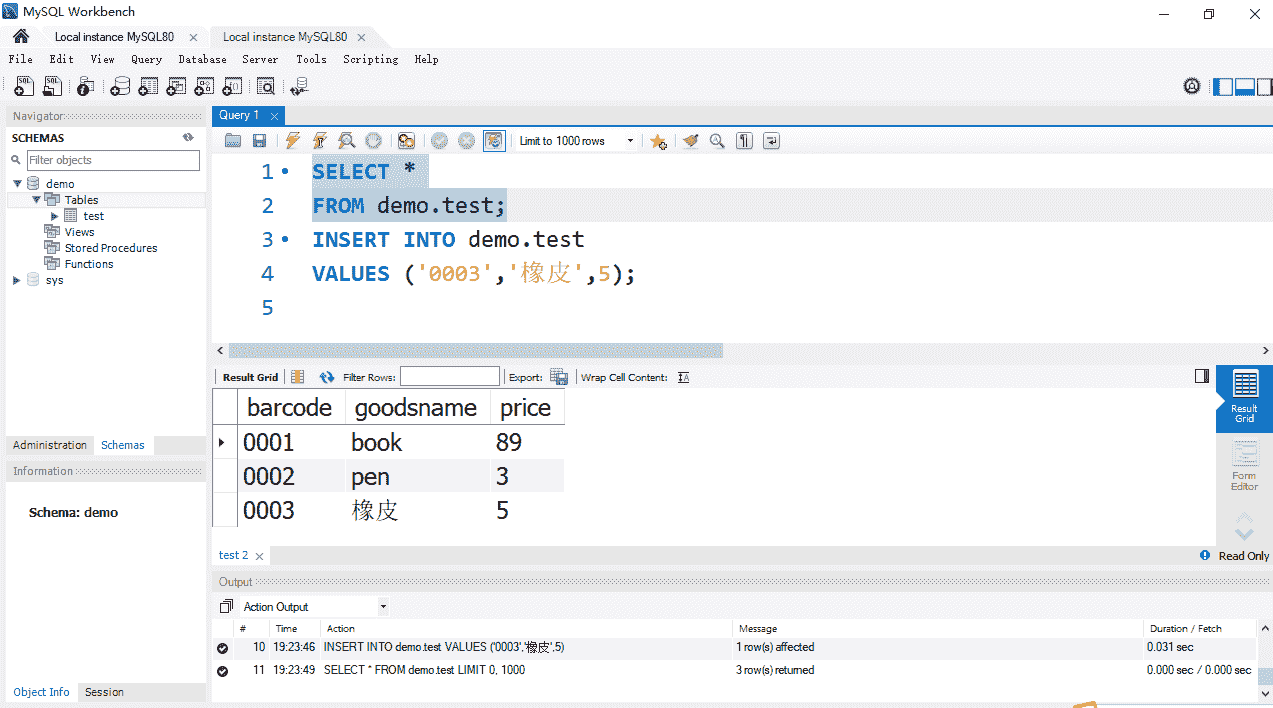Click the Commit transaction icon

tap(439, 141)
